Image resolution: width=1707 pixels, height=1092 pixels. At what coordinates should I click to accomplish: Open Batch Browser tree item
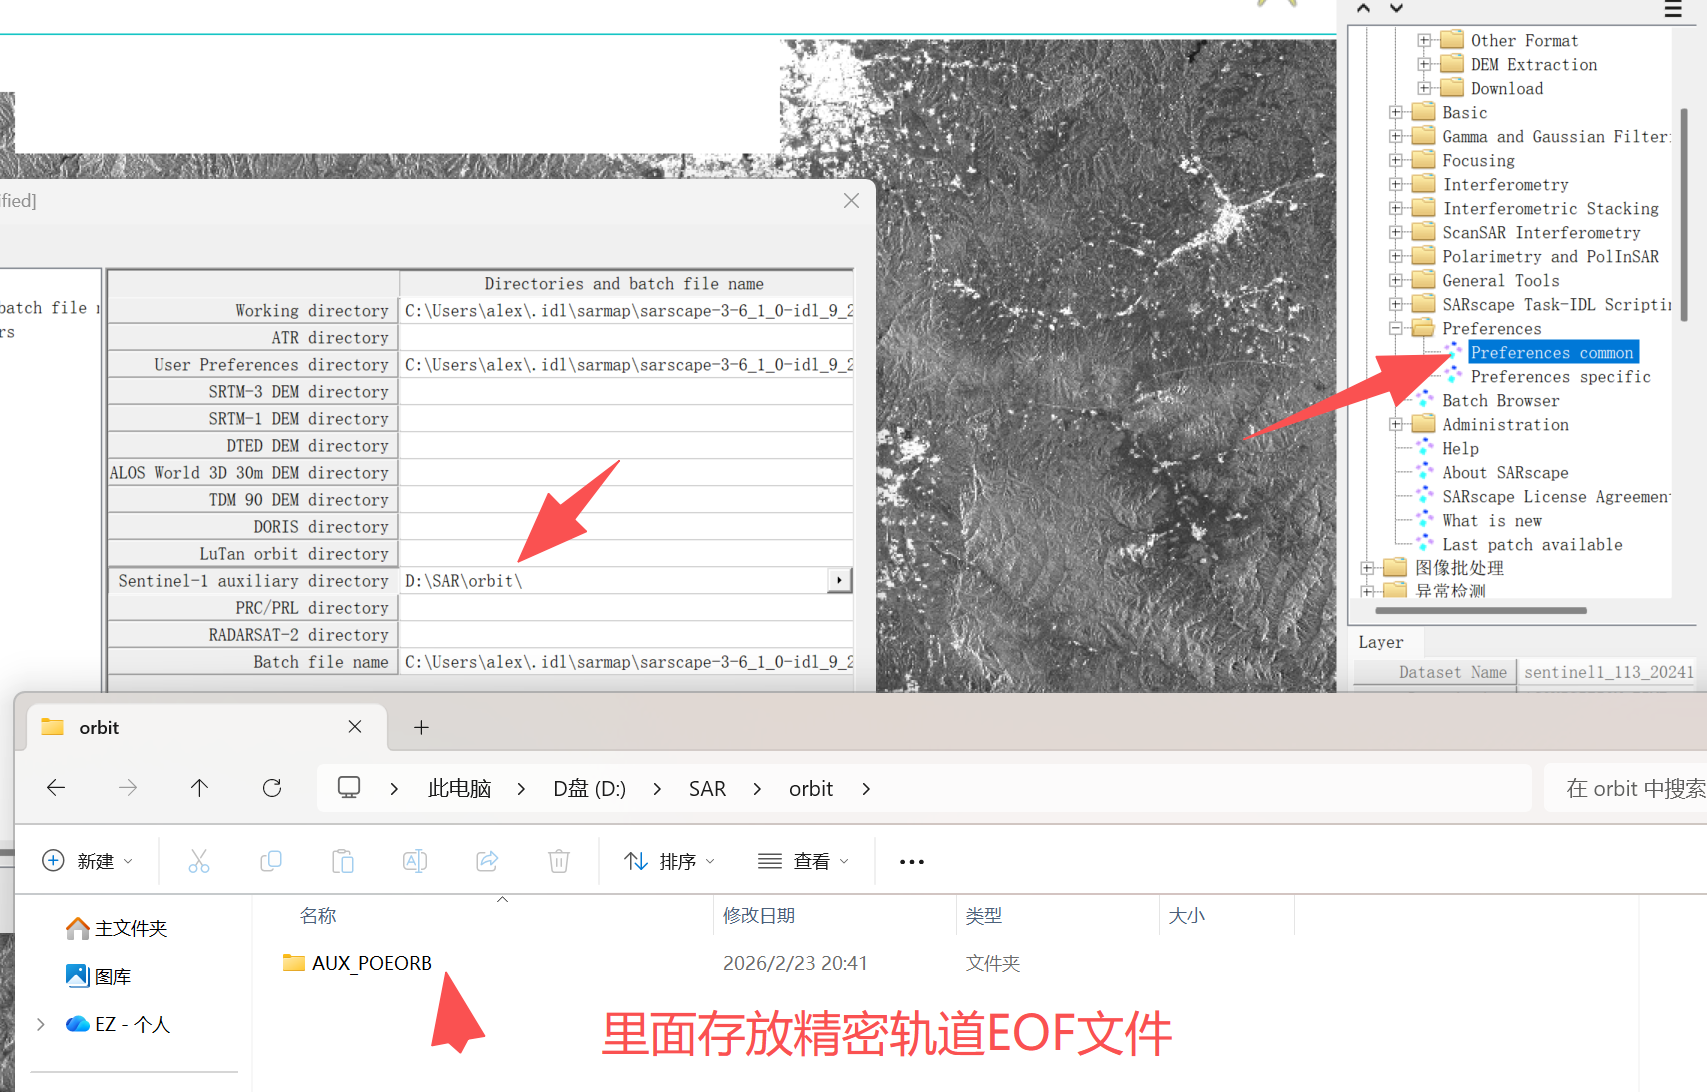click(1500, 401)
